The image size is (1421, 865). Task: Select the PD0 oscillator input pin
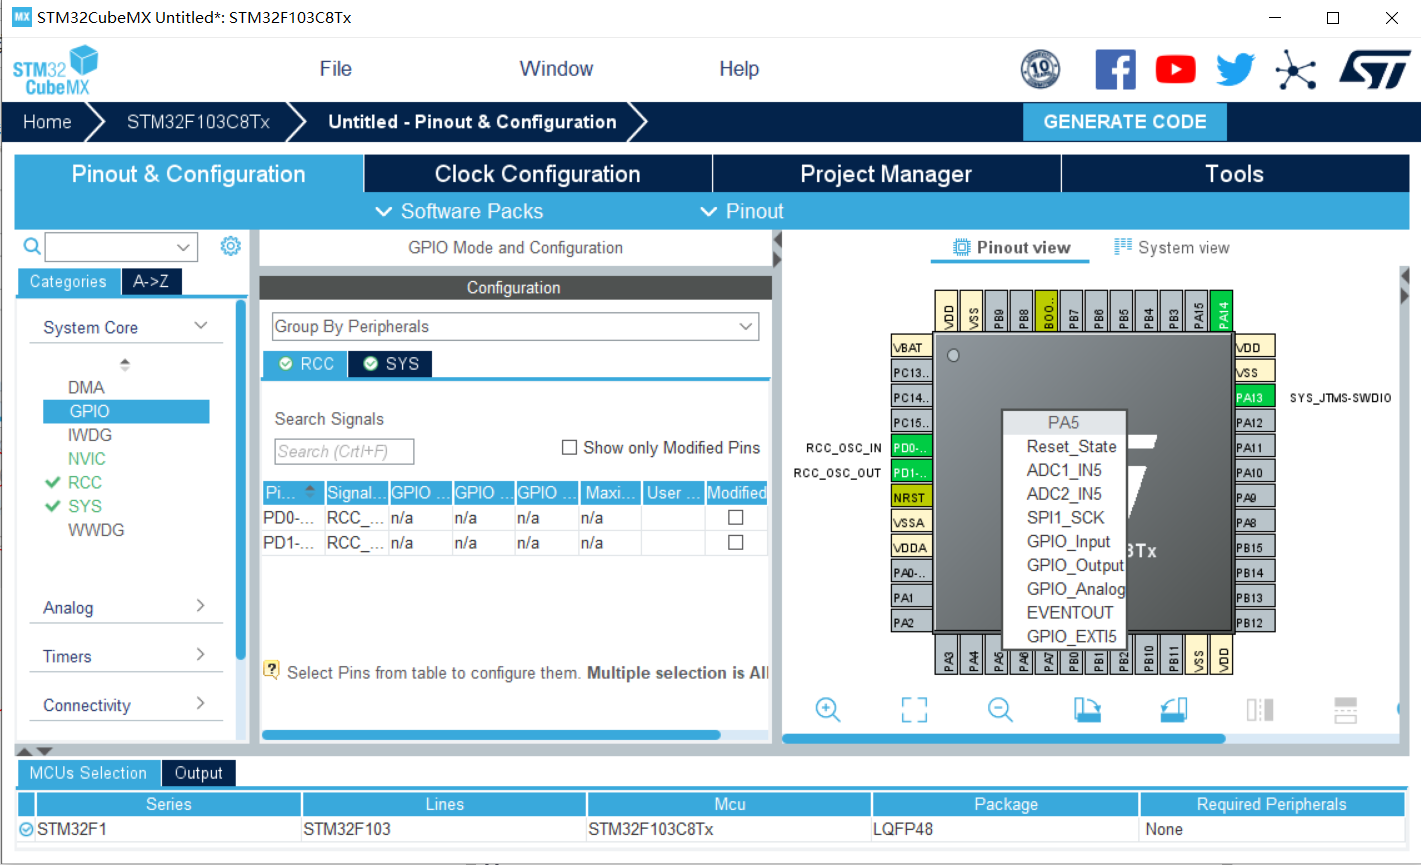click(x=911, y=447)
